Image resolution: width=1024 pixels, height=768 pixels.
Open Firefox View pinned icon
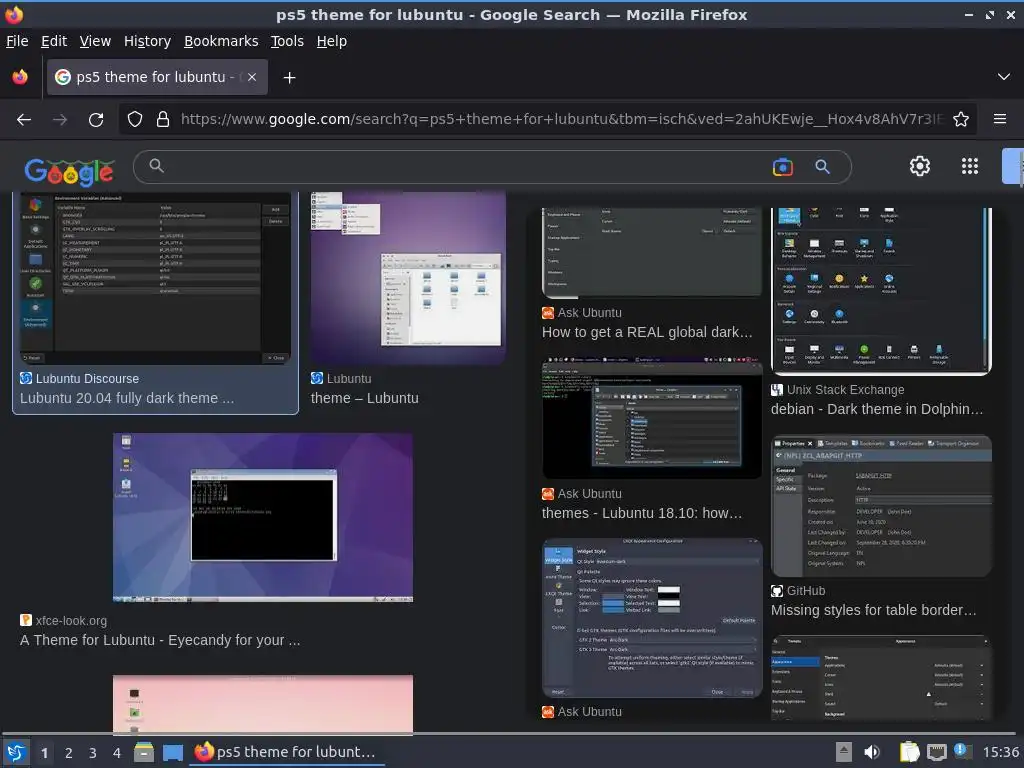coord(20,77)
